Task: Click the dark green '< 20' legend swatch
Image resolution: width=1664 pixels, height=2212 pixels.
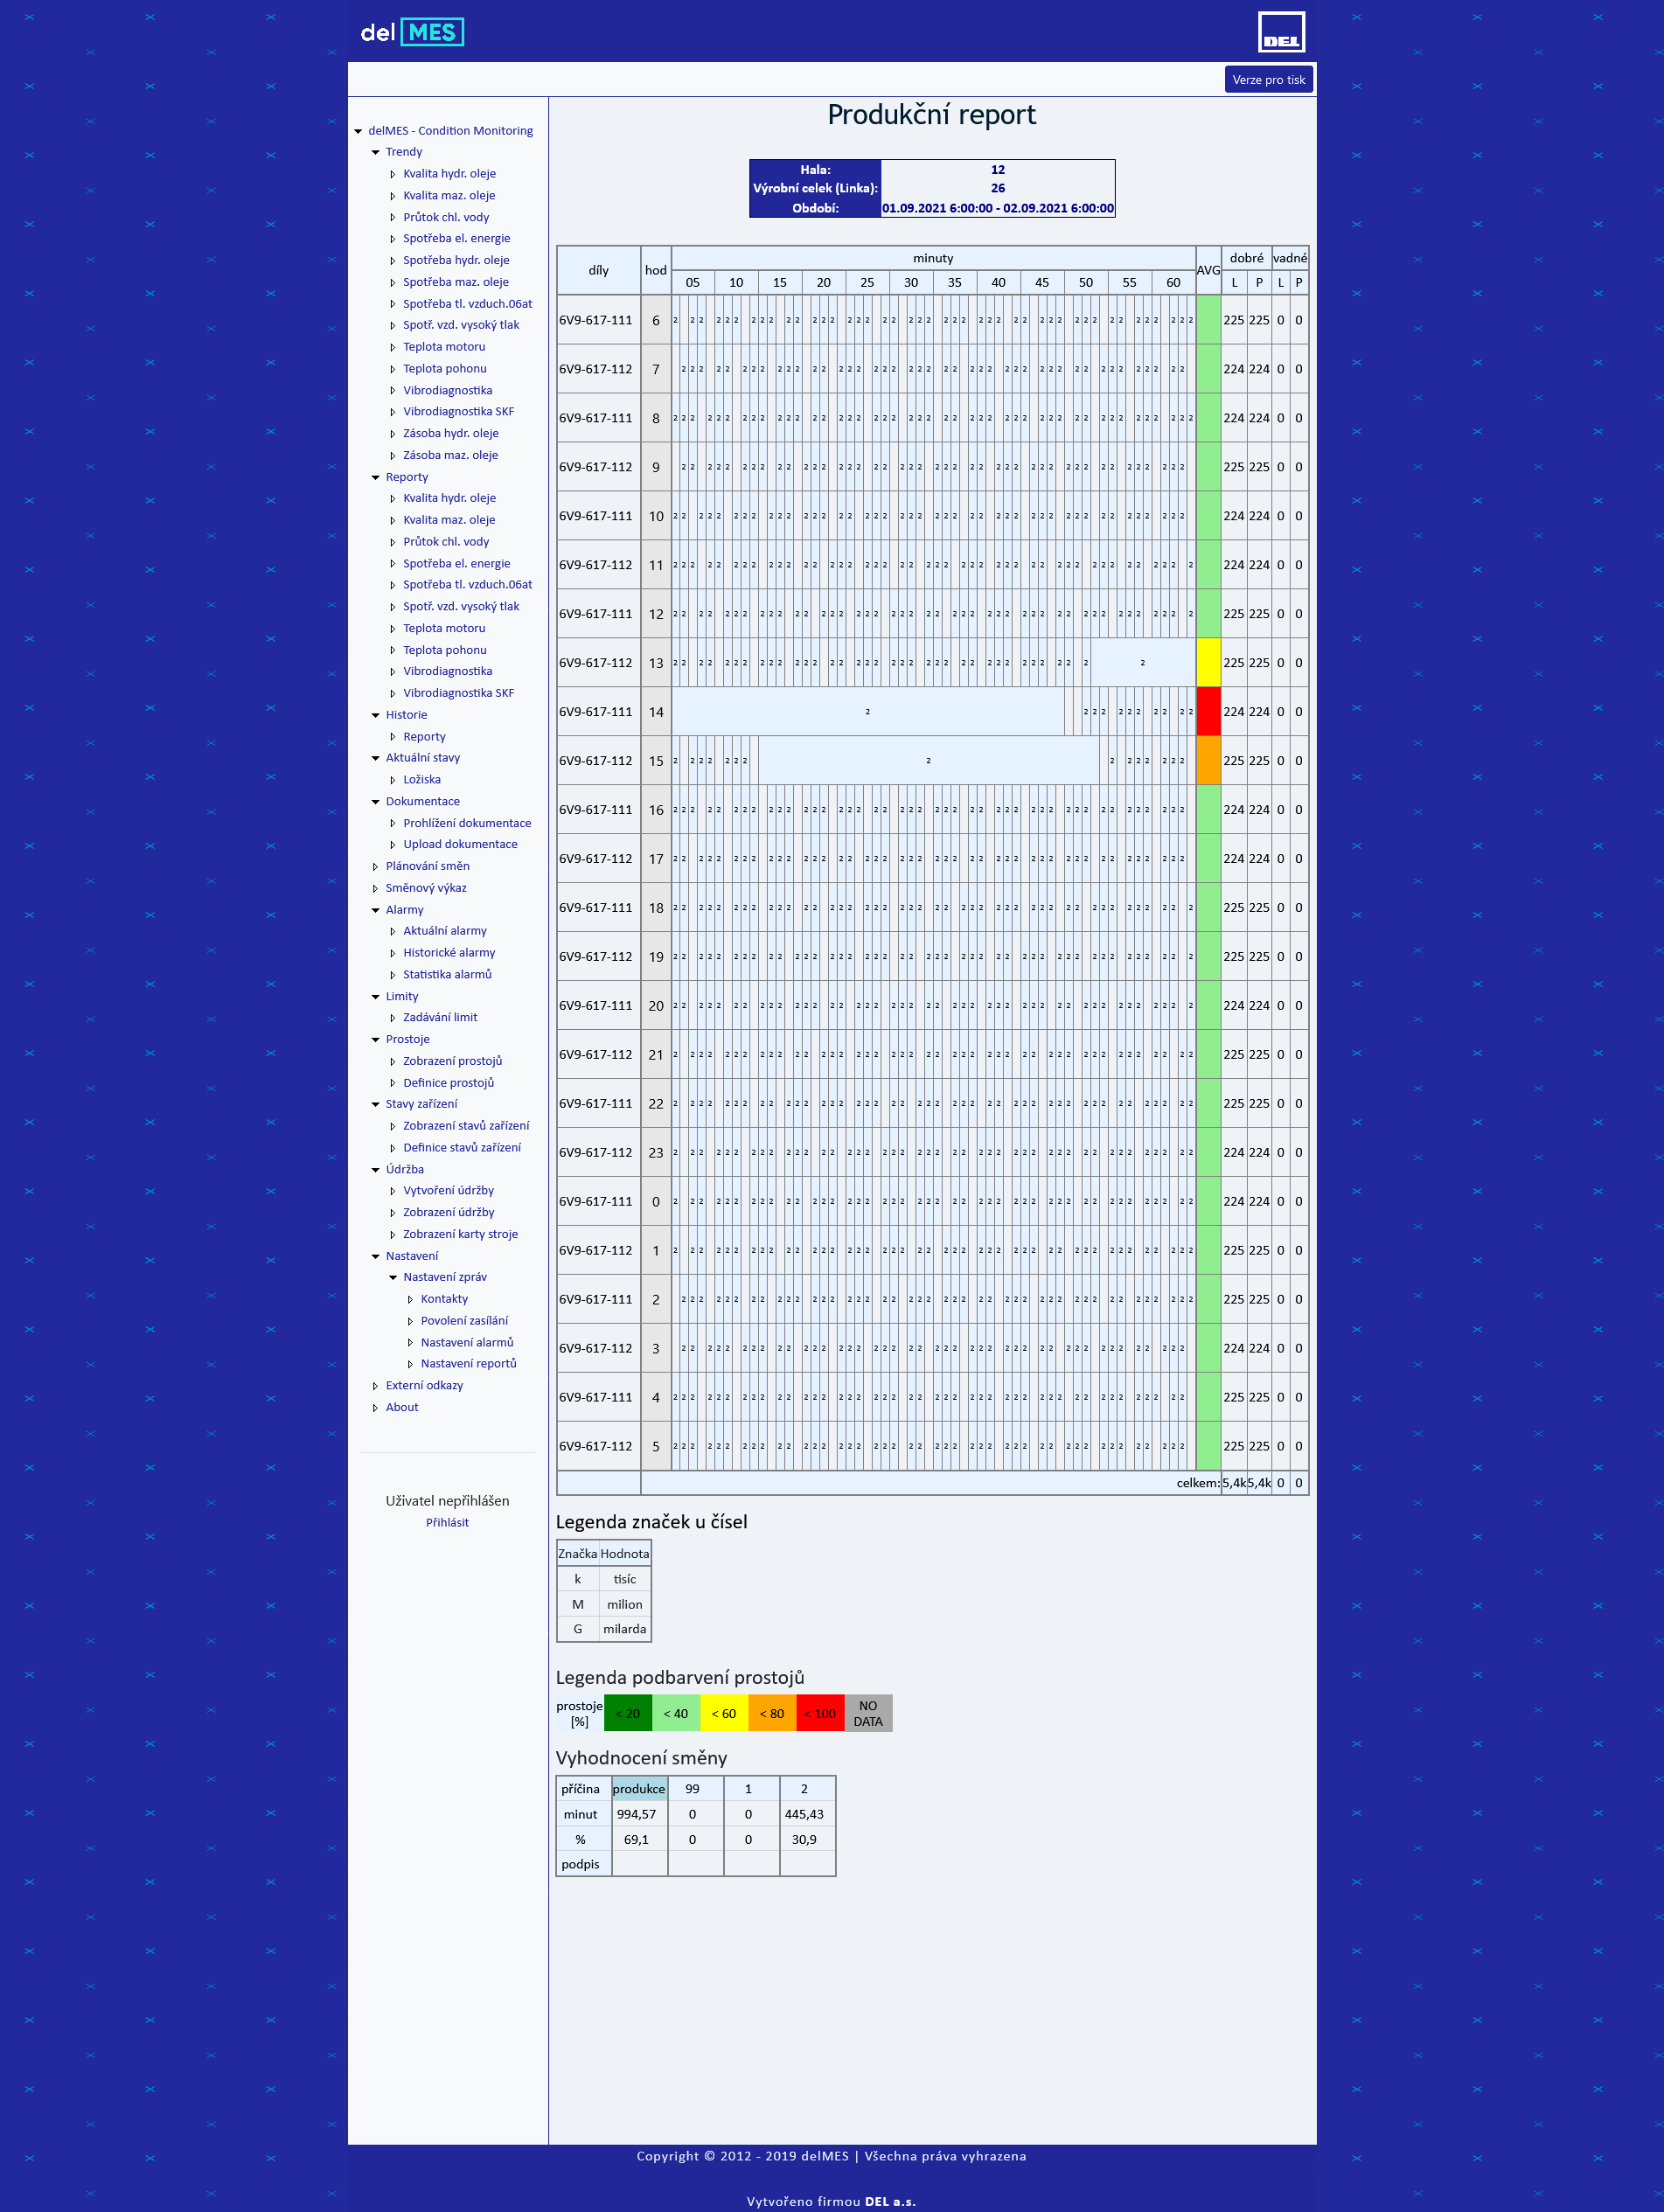Action: pos(628,1713)
